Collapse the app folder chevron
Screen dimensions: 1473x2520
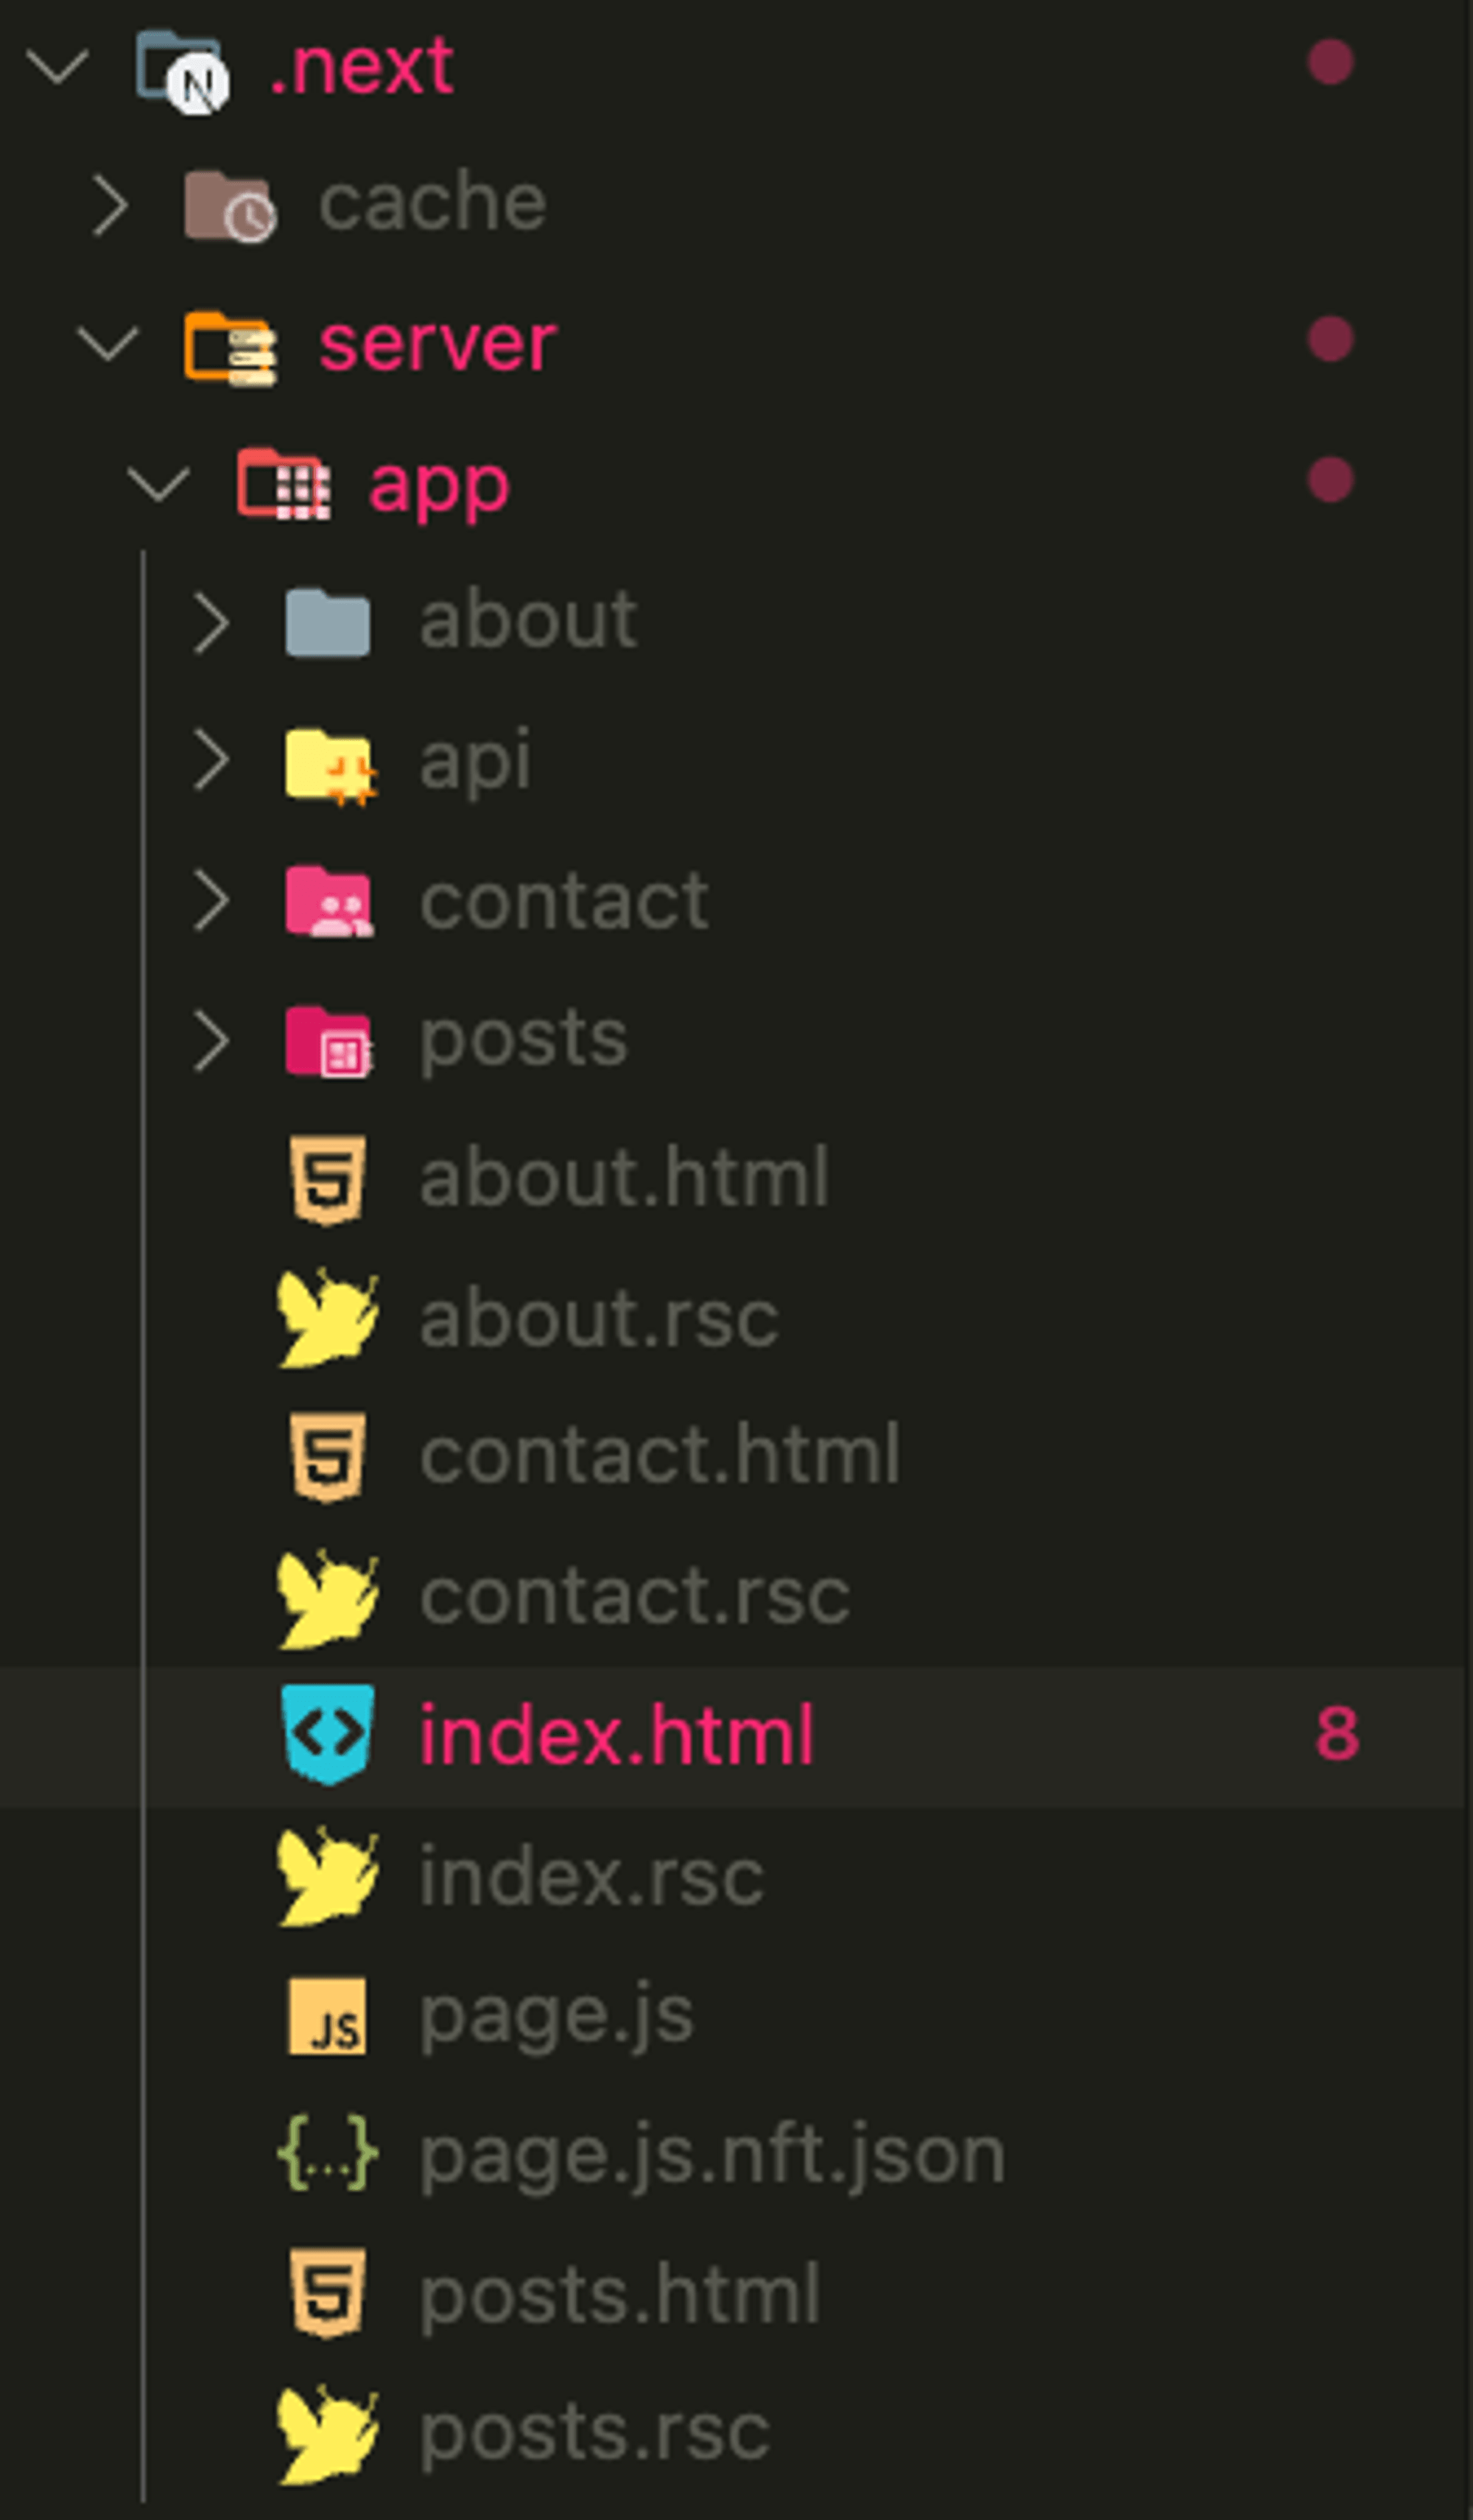pyautogui.click(x=159, y=484)
